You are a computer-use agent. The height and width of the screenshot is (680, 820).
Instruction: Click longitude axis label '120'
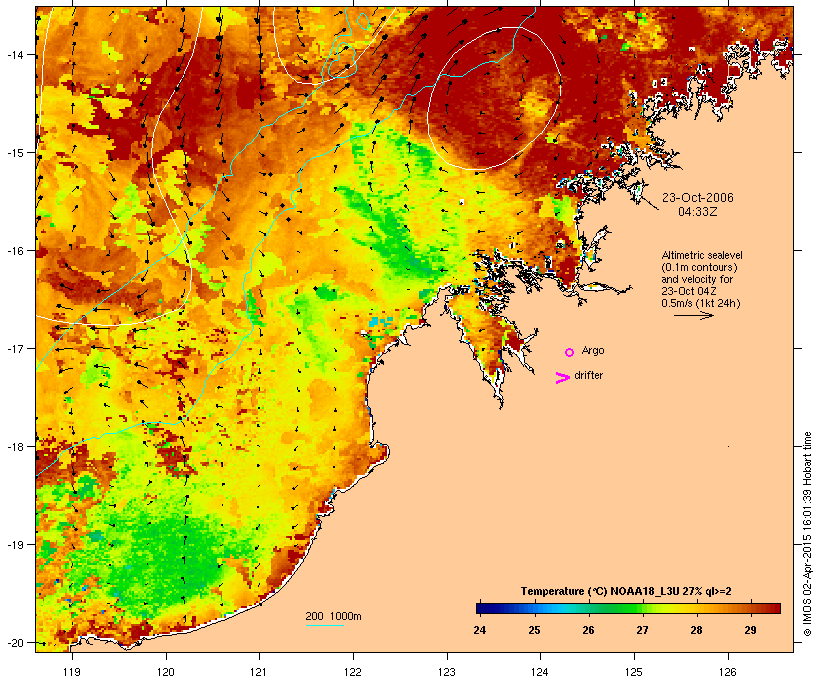click(x=166, y=672)
